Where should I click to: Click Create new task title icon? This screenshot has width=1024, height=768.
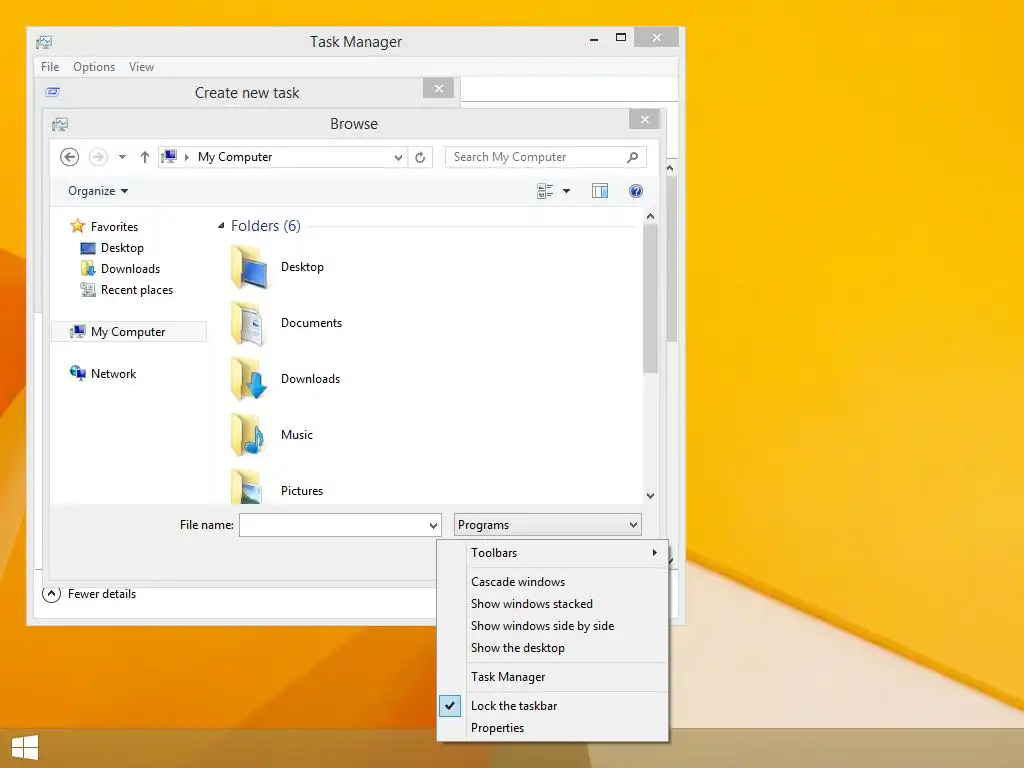pos(53,92)
